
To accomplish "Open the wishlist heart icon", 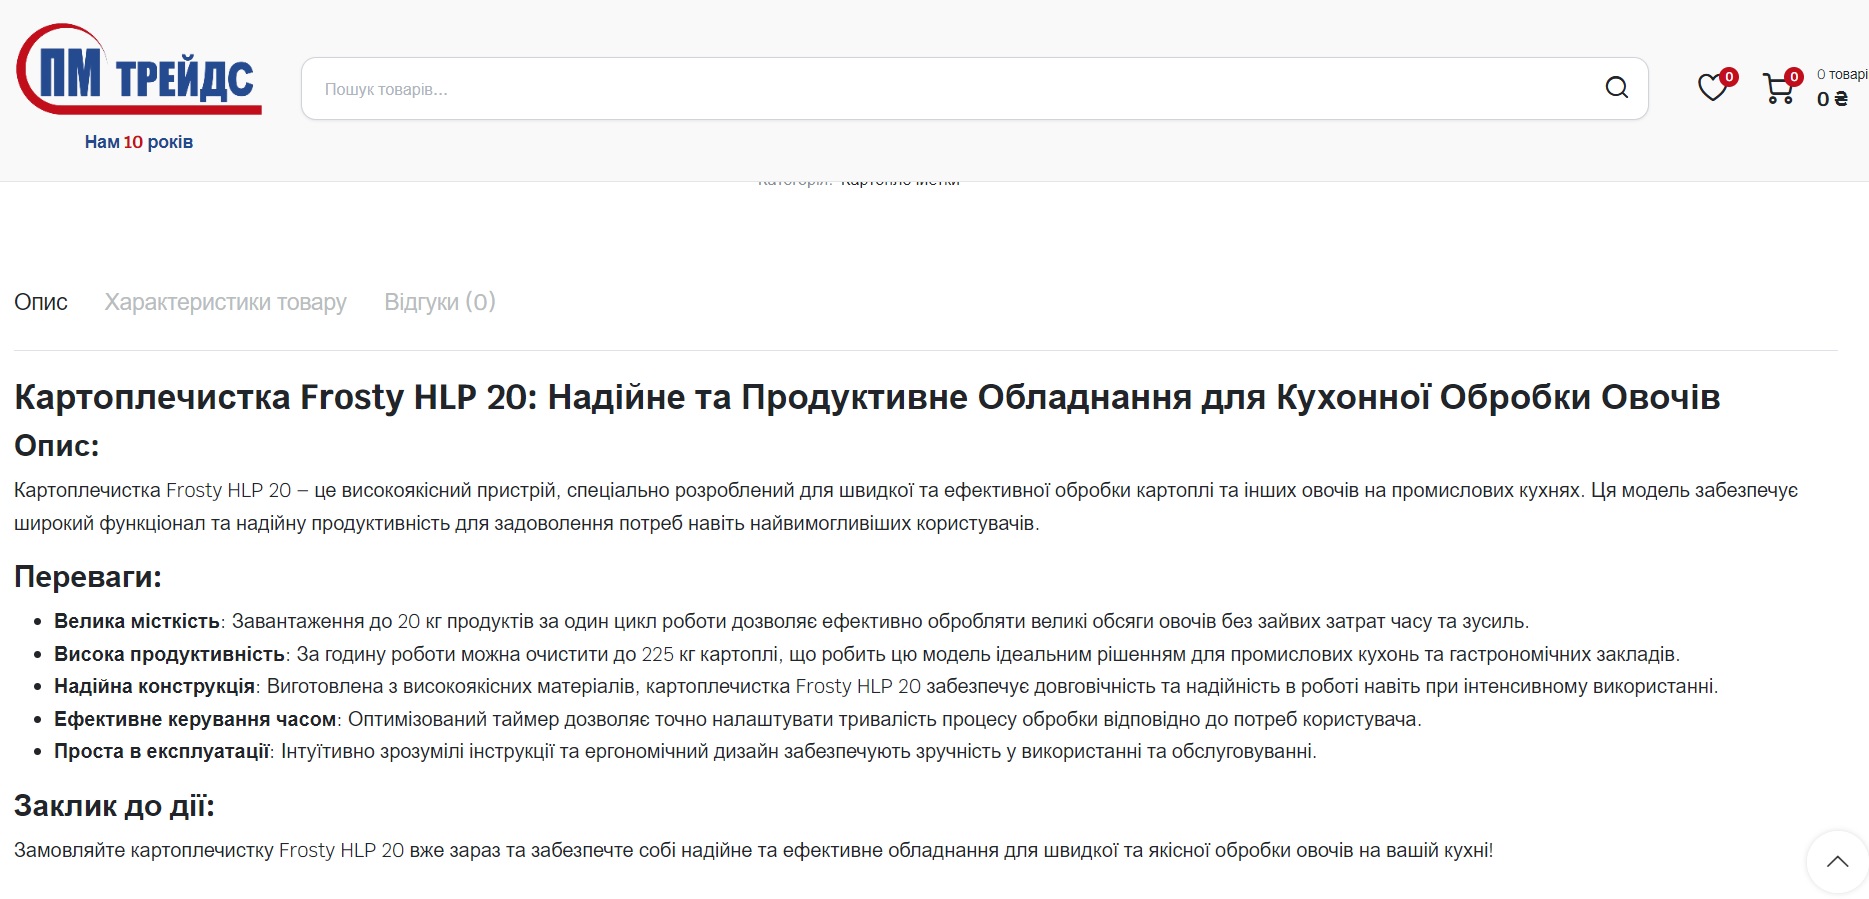I will click(x=1712, y=88).
